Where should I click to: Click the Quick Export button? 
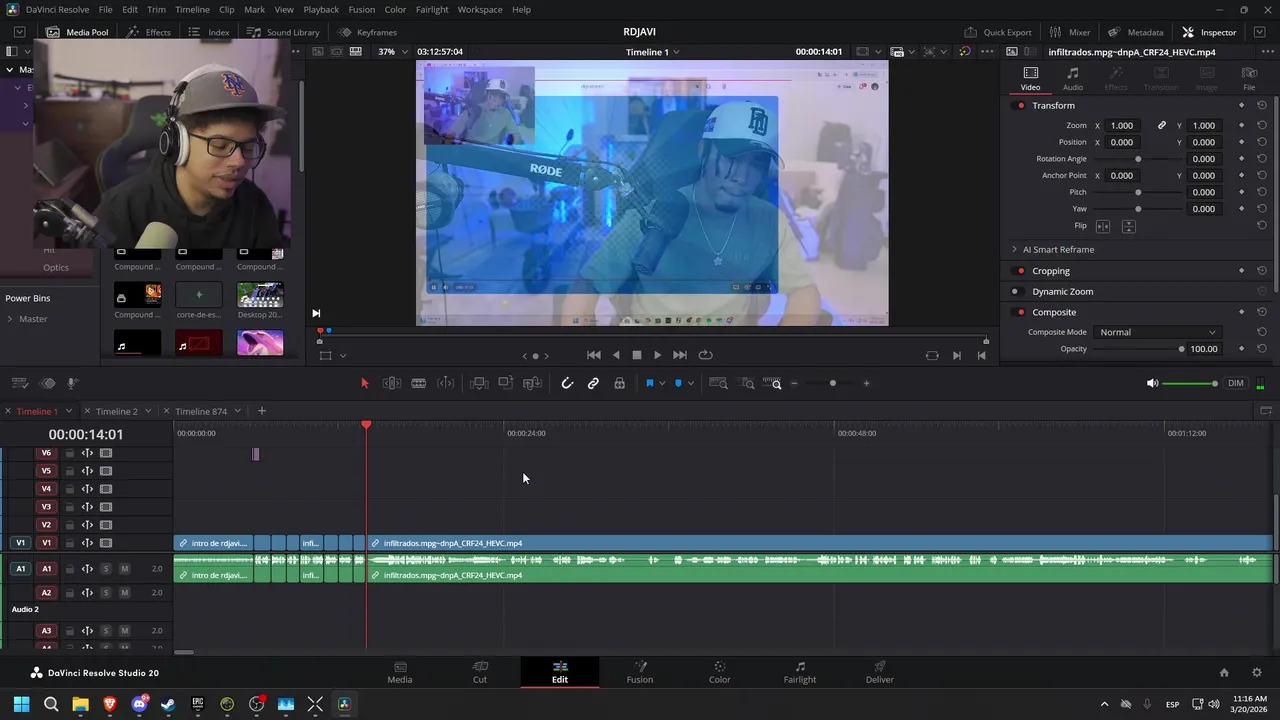[997, 32]
